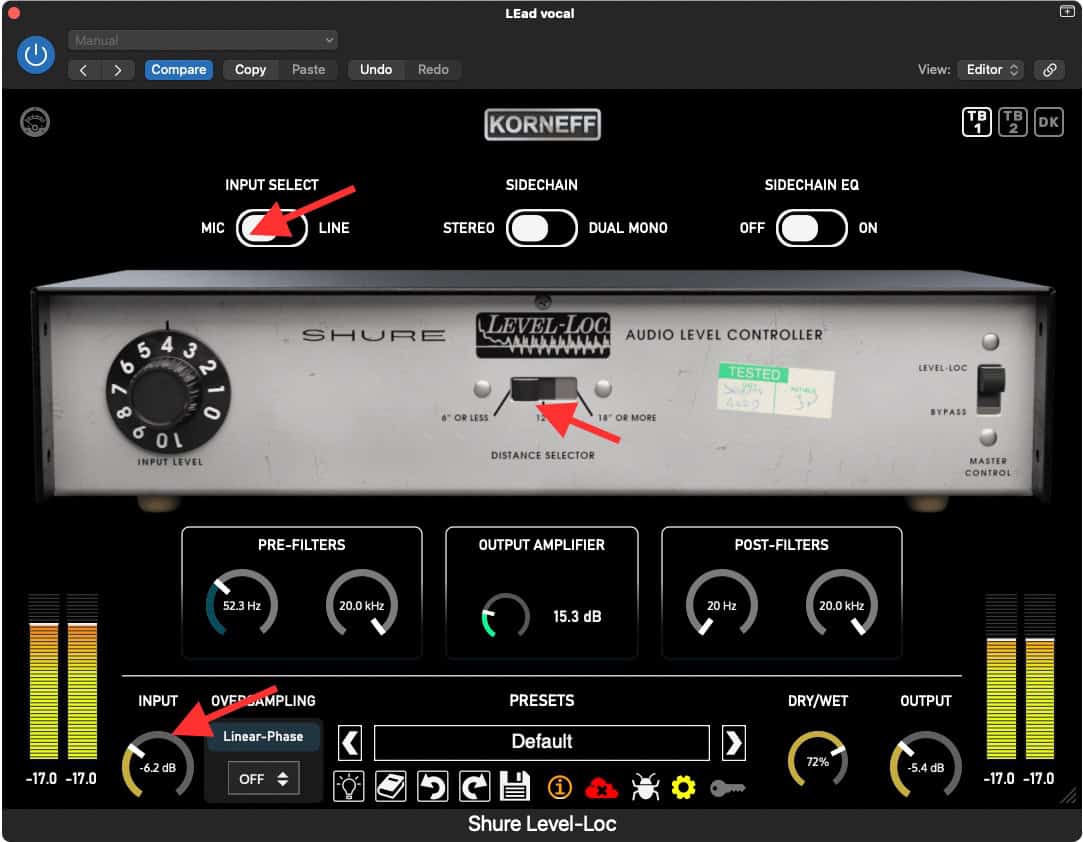Open the manual book icon
The height and width of the screenshot is (842, 1083).
coord(390,787)
